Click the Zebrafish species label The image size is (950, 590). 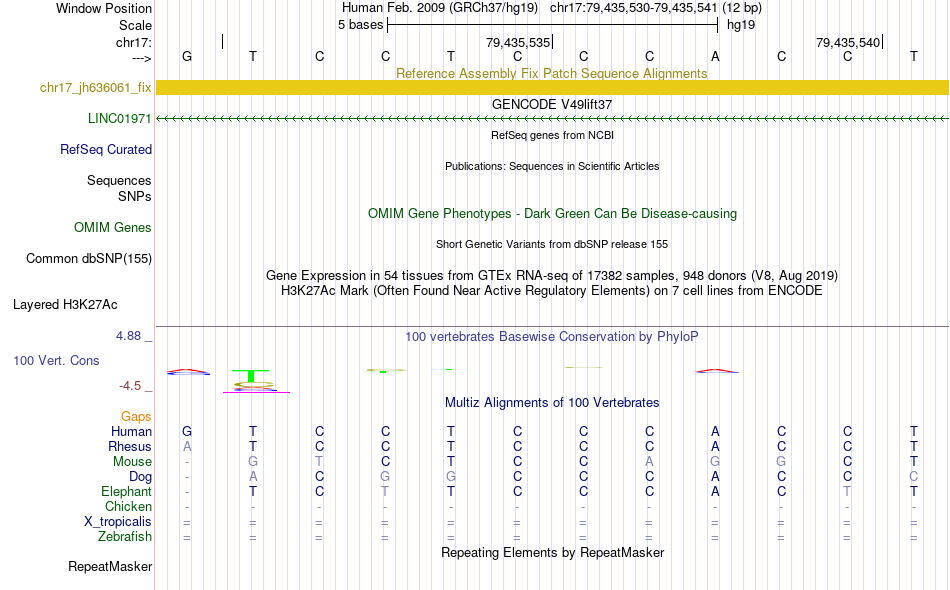(125, 537)
